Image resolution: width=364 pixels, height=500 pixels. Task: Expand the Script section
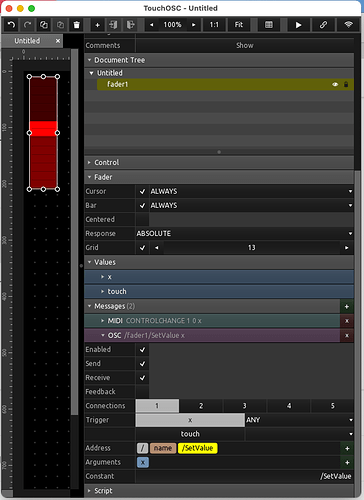click(x=89, y=491)
